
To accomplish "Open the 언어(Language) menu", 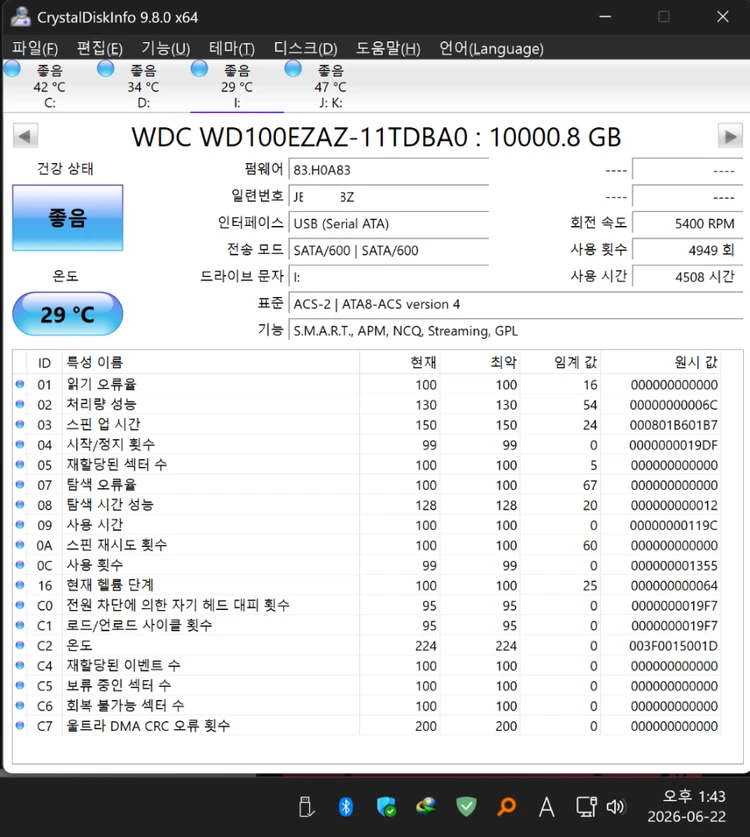I will point(491,49).
